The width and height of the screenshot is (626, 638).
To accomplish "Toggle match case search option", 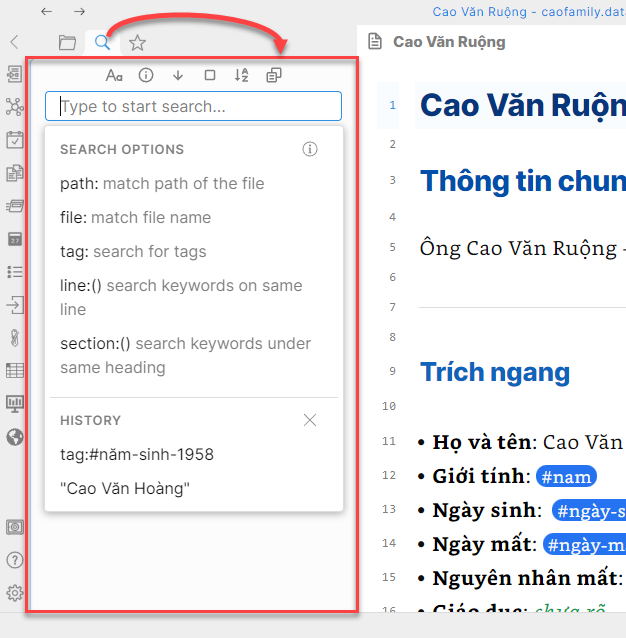I will click(114, 75).
